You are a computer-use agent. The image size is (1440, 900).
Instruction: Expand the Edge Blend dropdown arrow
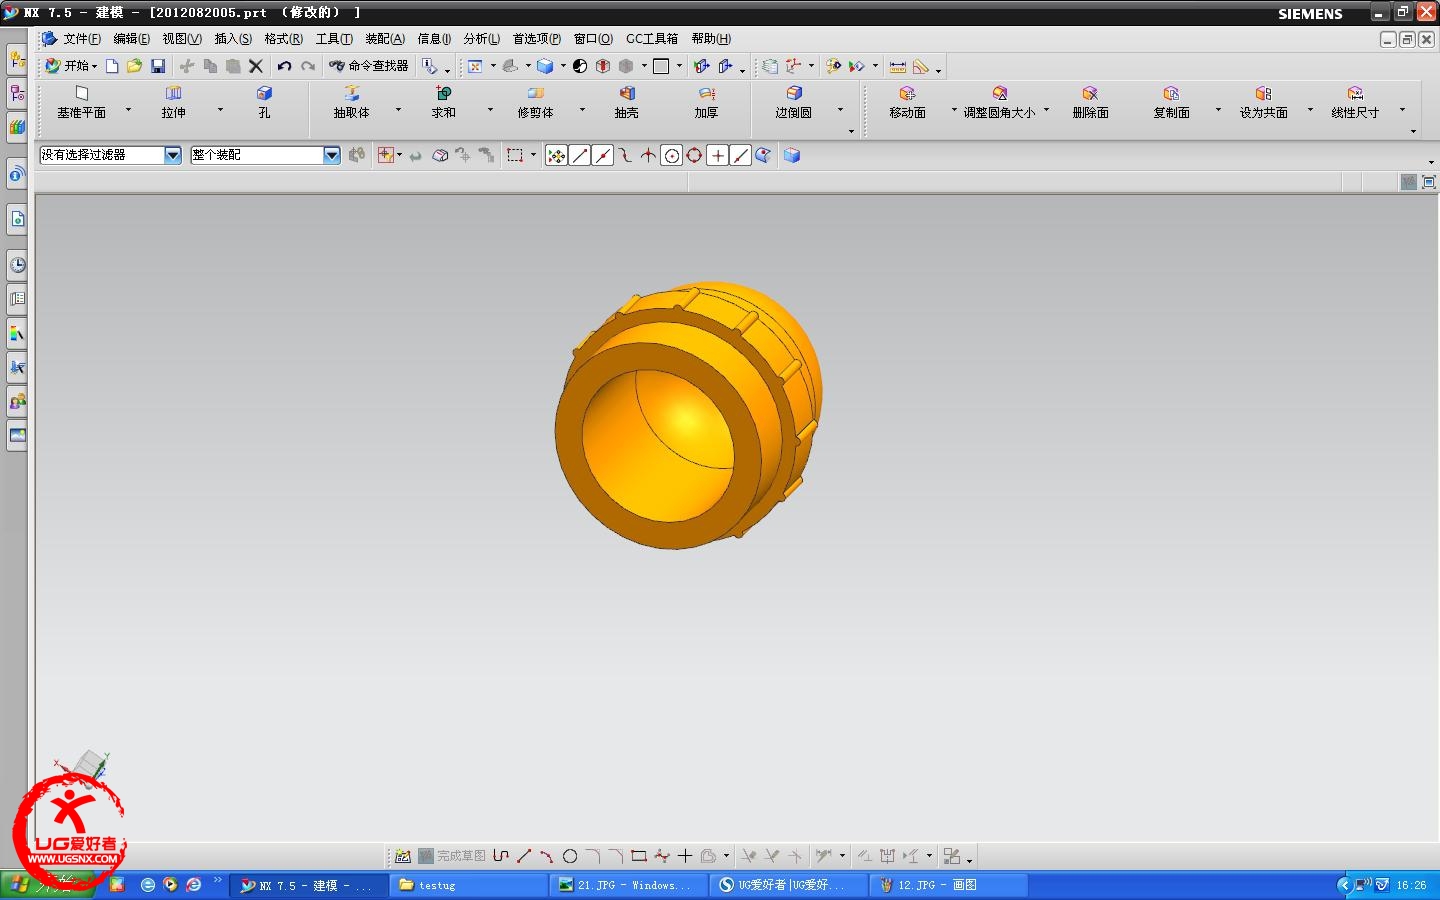[841, 110]
